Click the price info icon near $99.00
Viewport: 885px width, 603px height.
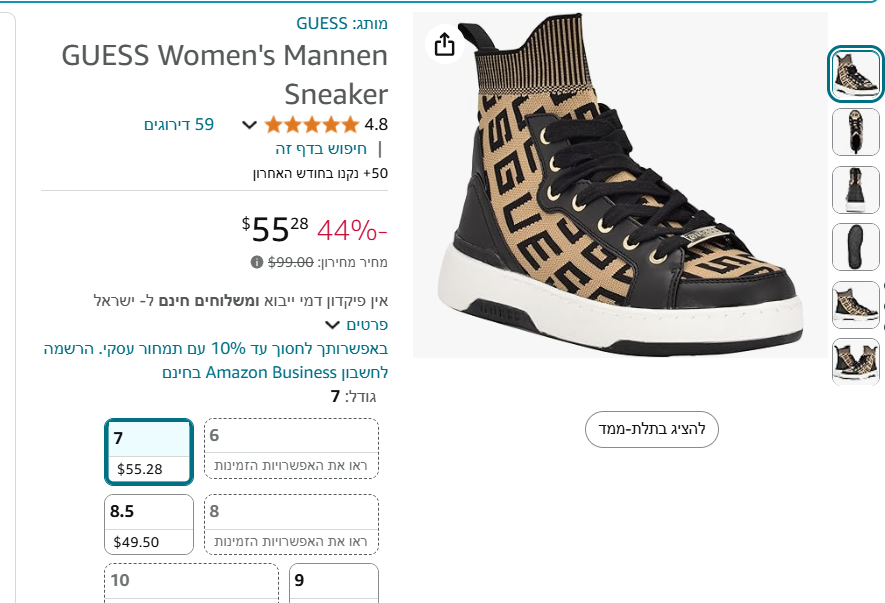pyautogui.click(x=257, y=262)
